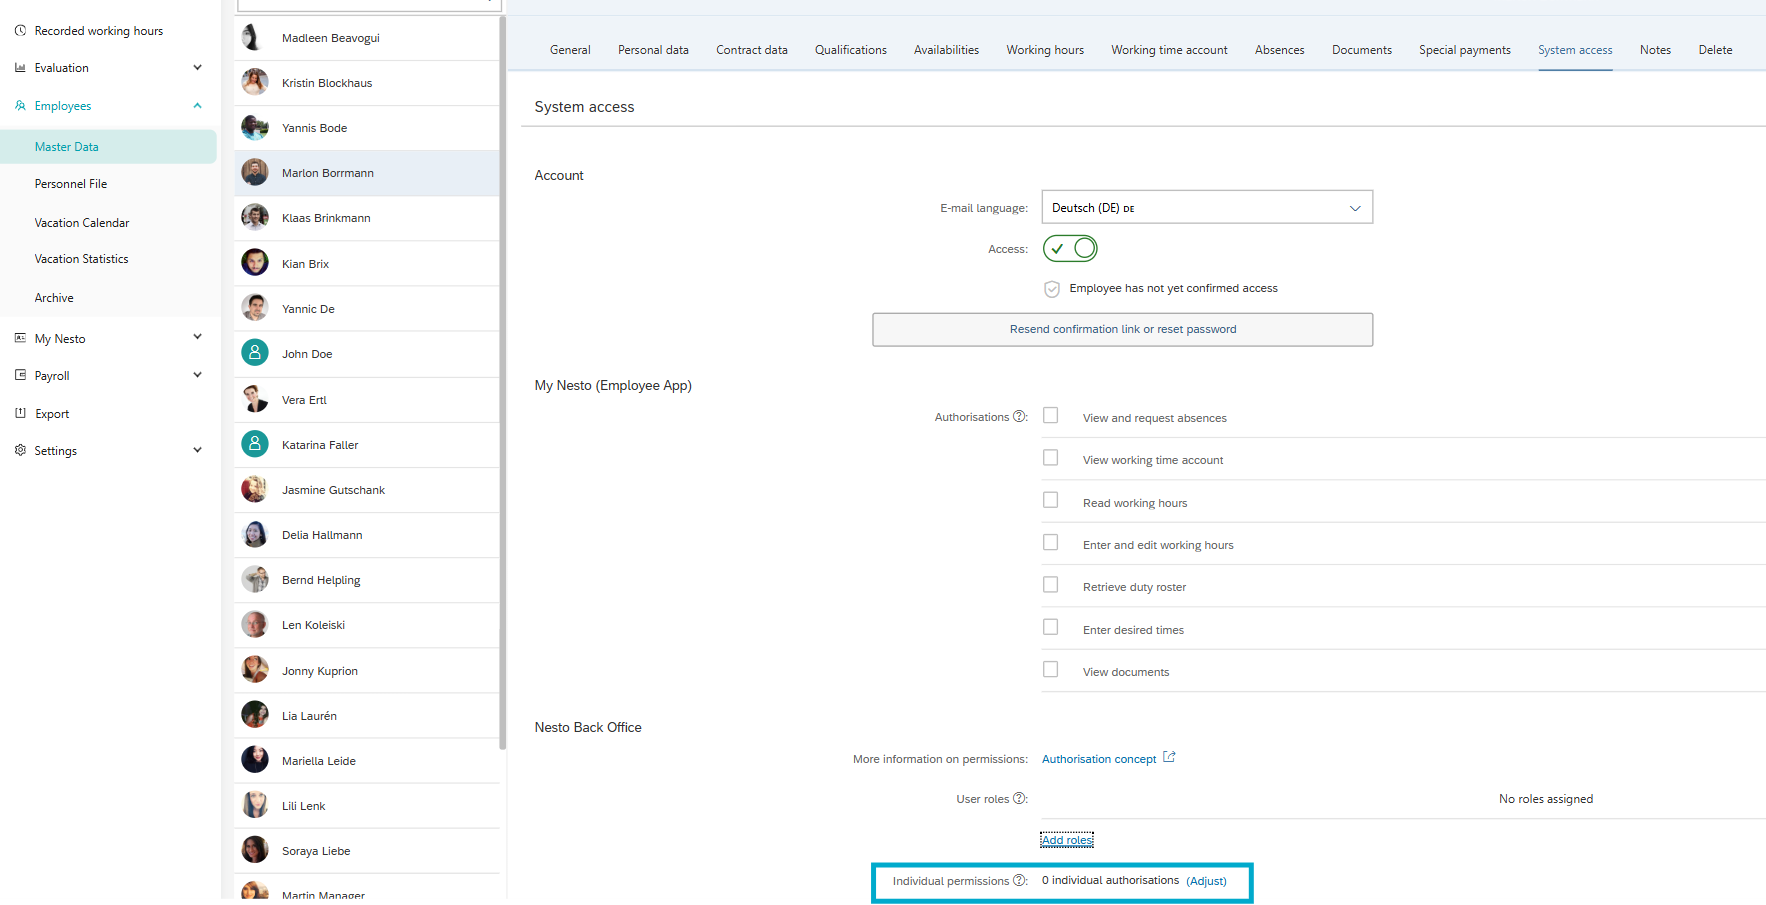This screenshot has width=1766, height=905.
Task: Click the Evaluation chart icon in sidebar
Action: pos(20,68)
